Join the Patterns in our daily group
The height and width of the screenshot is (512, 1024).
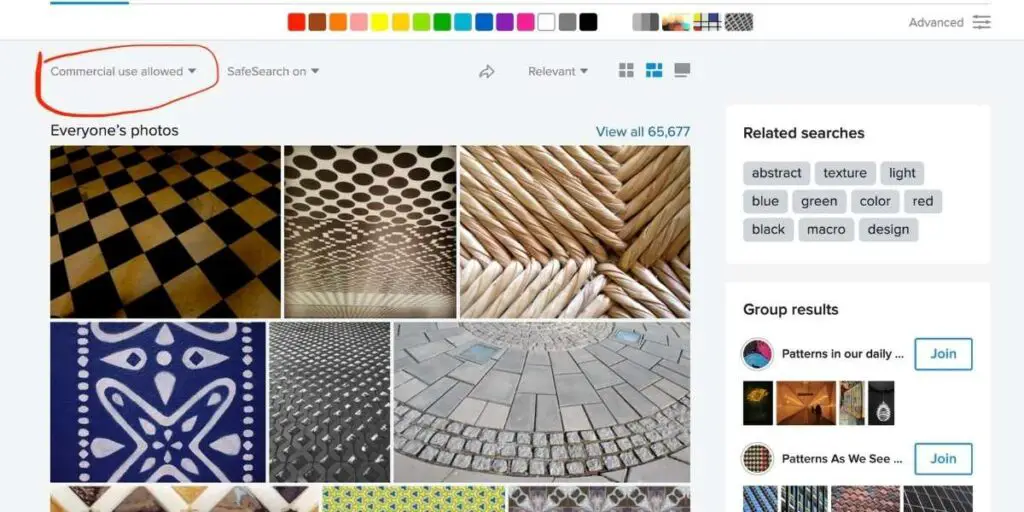point(943,354)
